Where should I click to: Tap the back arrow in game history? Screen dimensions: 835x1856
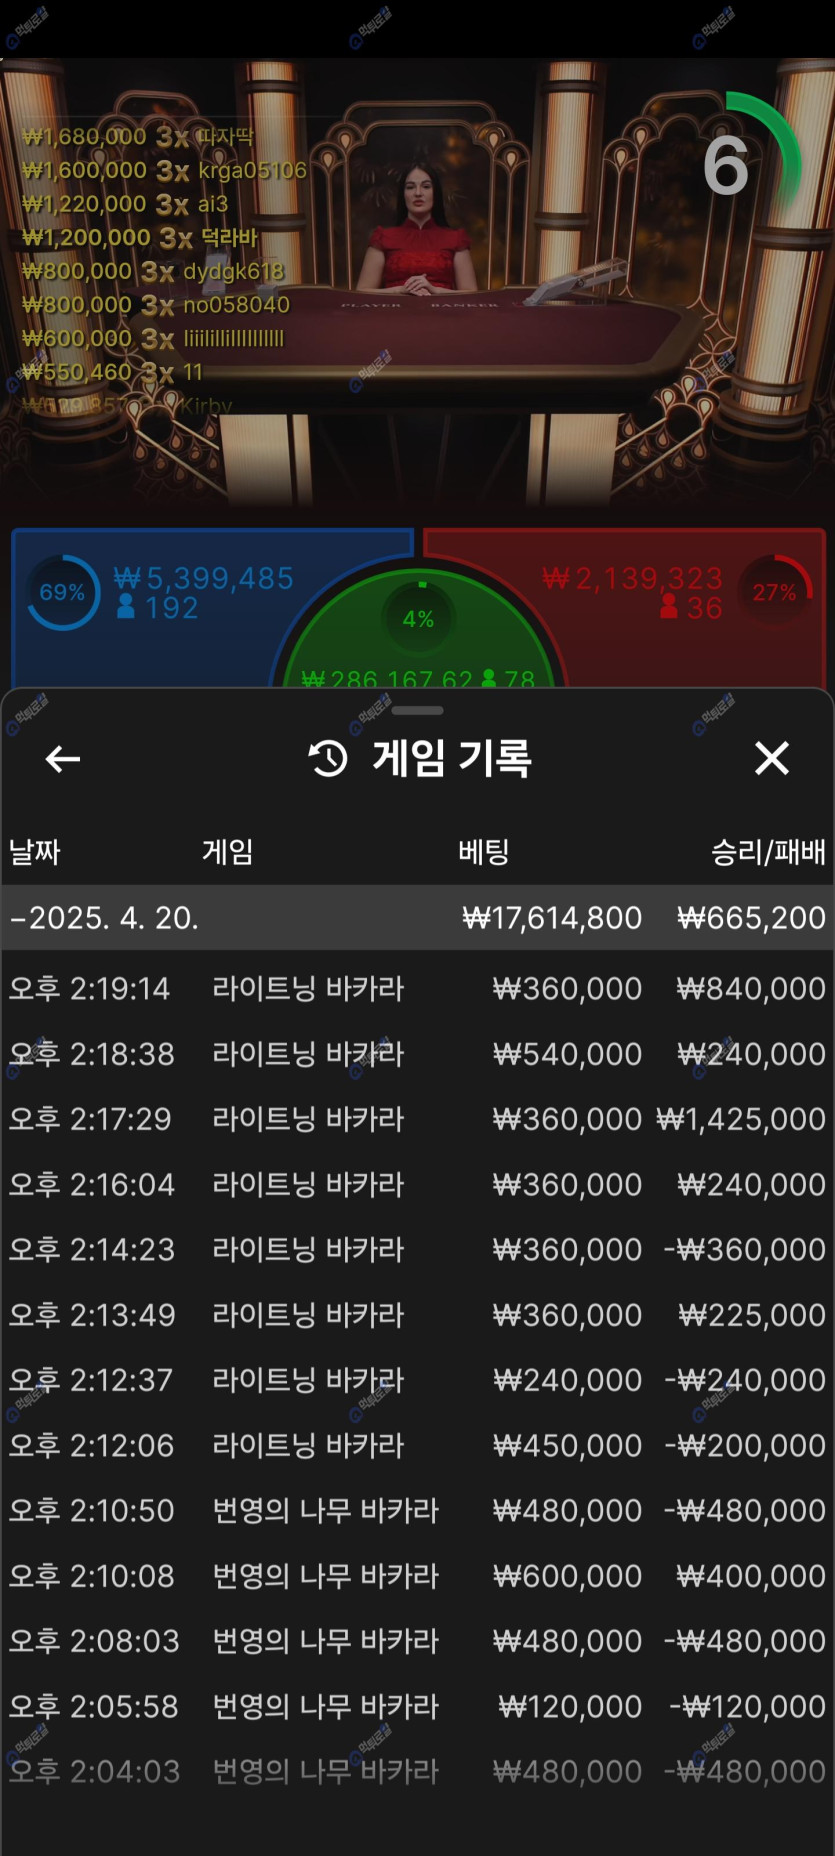[62, 759]
